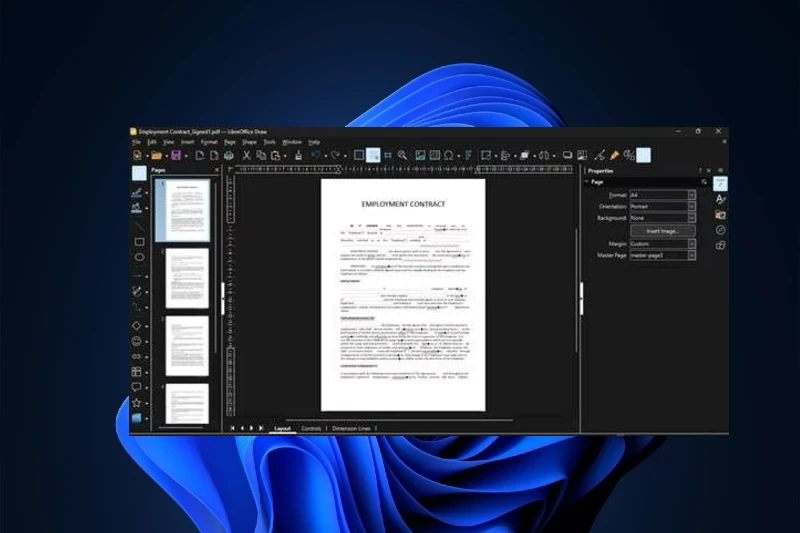Click the orange Highlighting marker icon
This screenshot has height=533, width=800.
coord(615,155)
